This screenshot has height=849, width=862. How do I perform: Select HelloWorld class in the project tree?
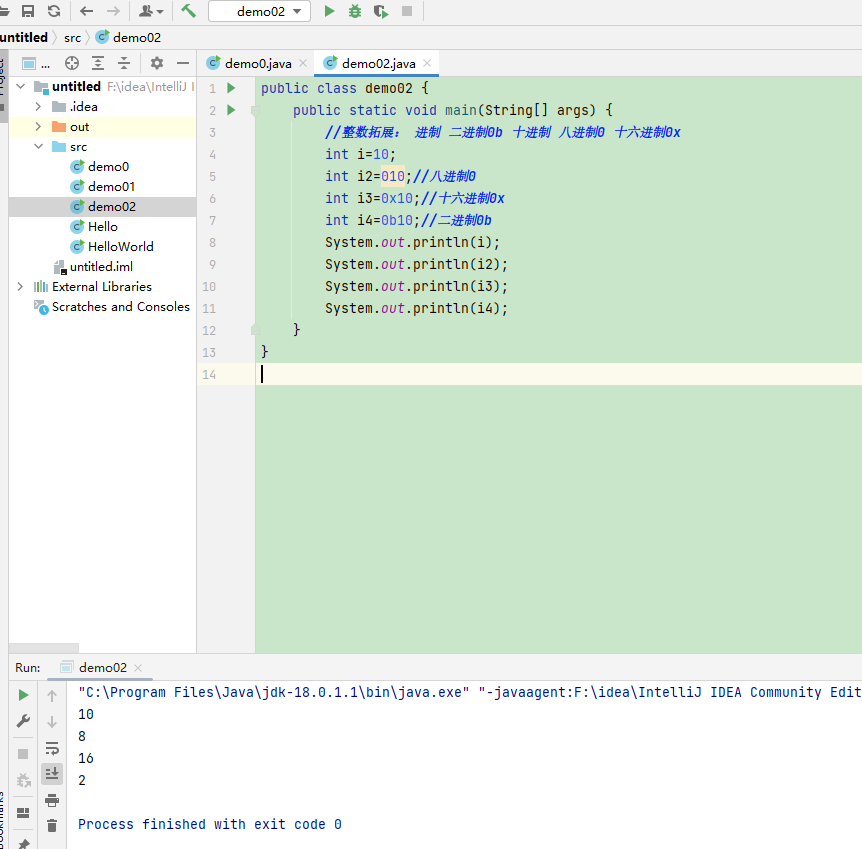coord(120,247)
